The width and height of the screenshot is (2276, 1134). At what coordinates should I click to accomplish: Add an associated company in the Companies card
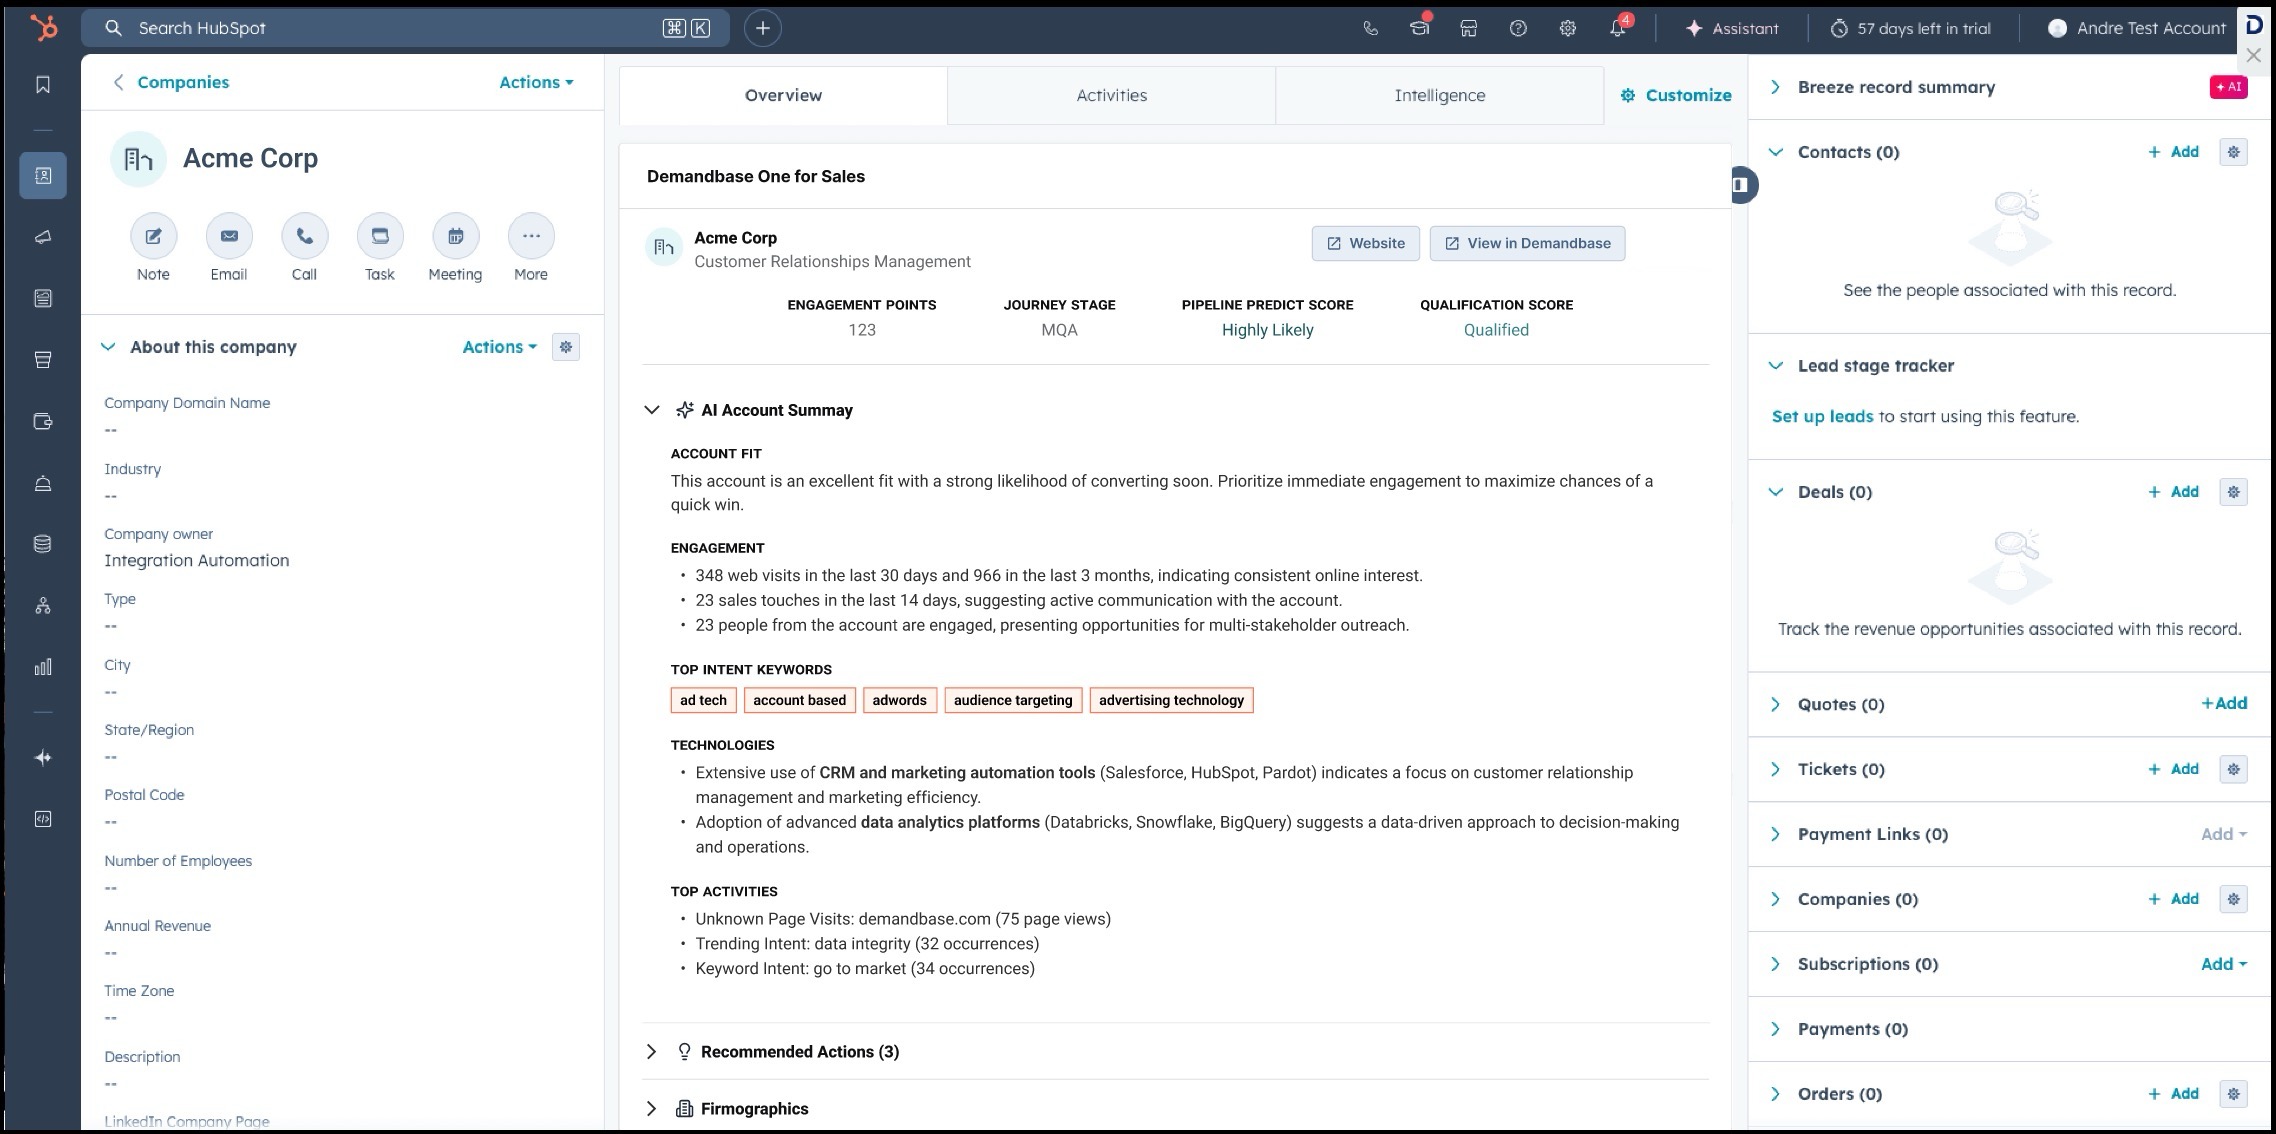point(2174,899)
